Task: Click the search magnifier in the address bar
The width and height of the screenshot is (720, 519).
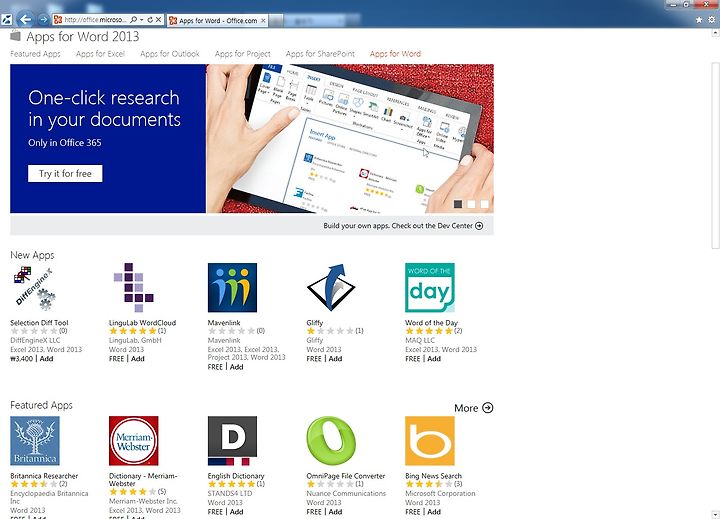Action: click(133, 20)
